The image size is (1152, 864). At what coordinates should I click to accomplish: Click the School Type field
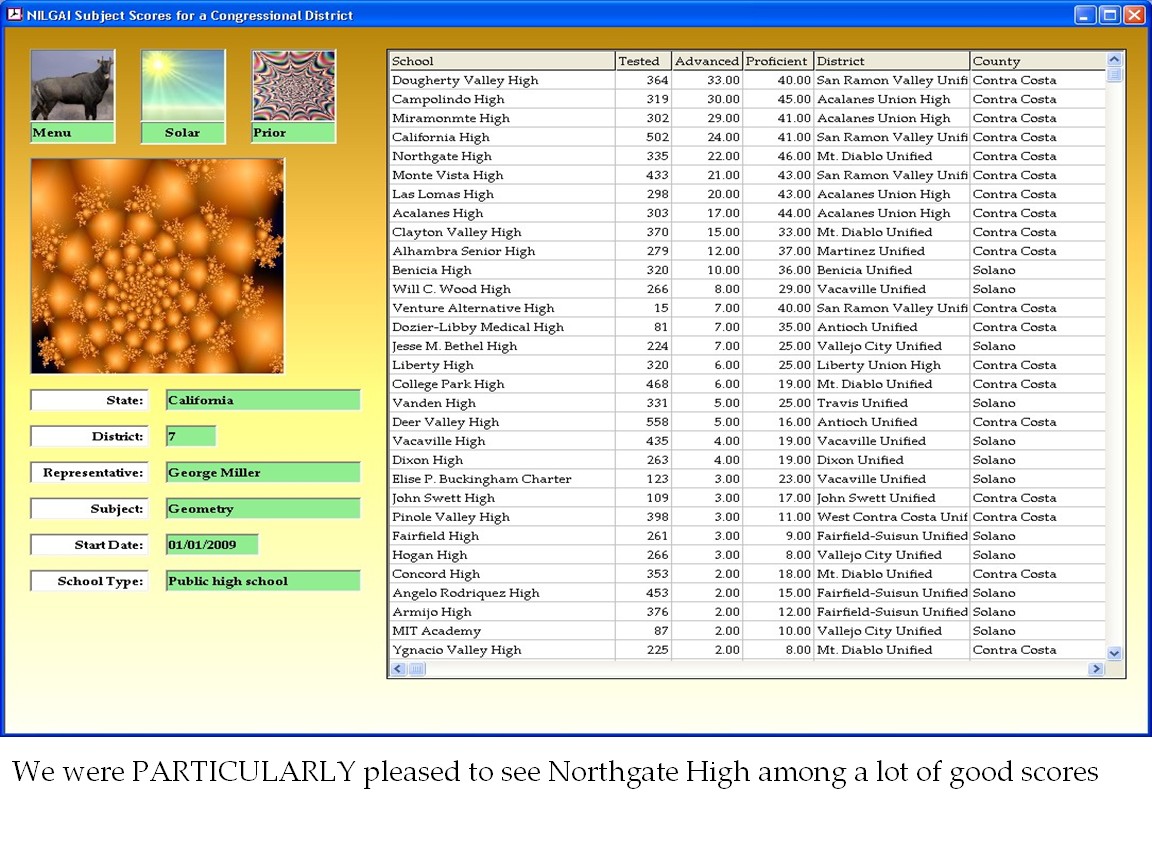click(262, 581)
